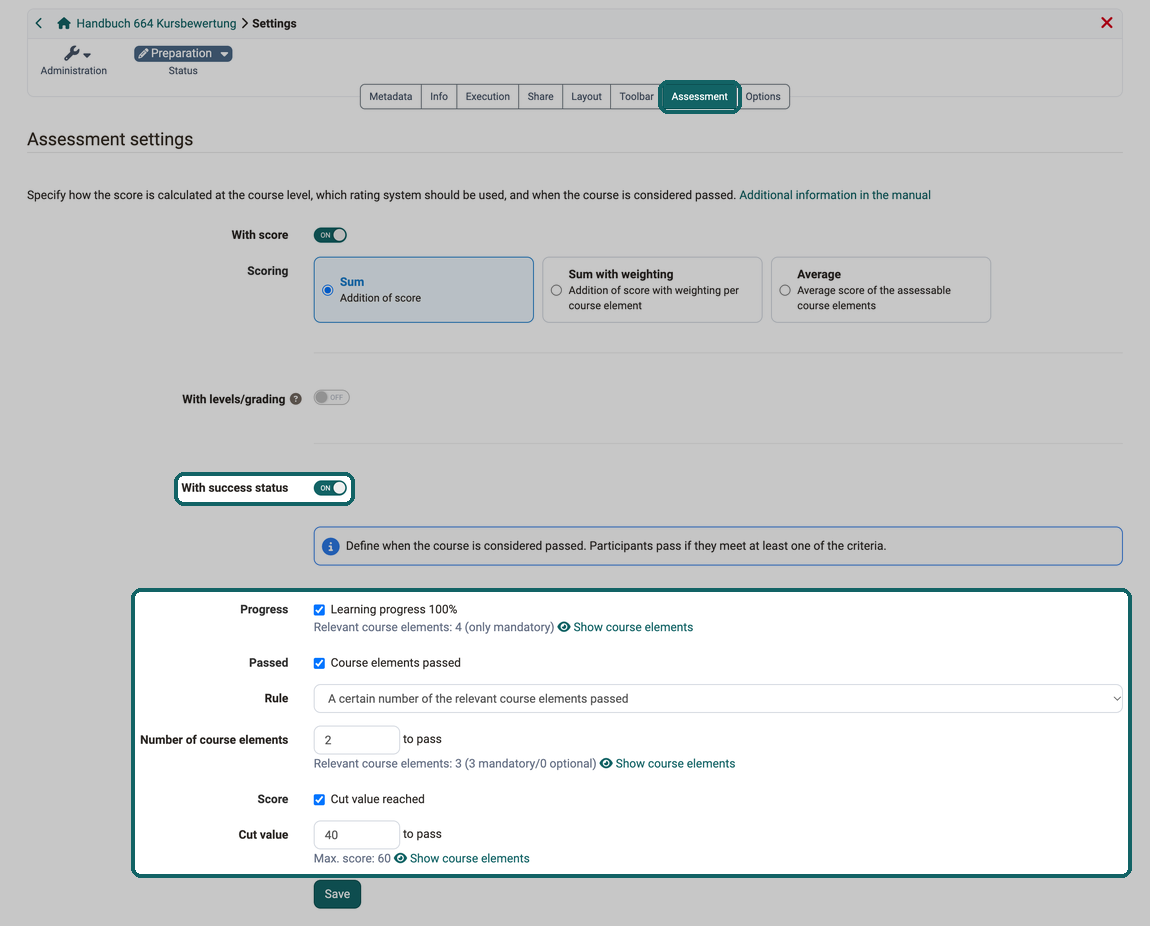The image size is (1150, 926).
Task: Close the settings with red X
Action: coord(1107,23)
